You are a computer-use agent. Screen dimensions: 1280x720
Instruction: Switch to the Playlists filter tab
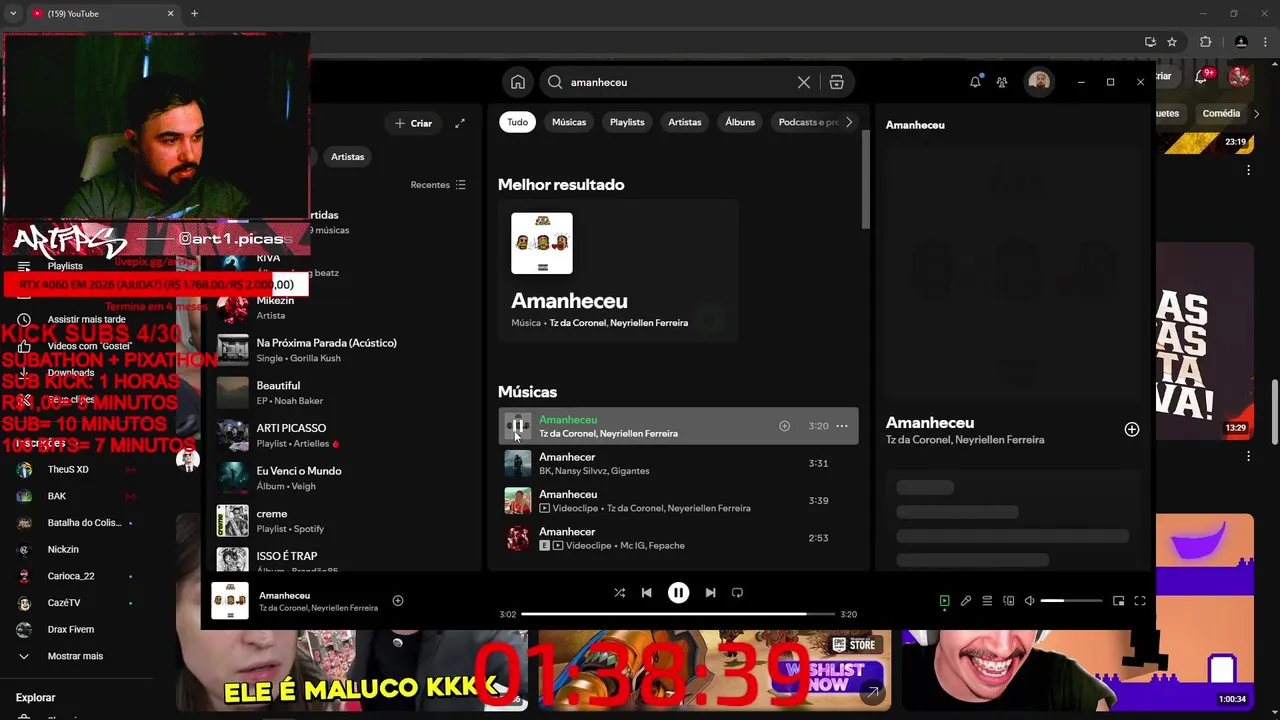627,122
